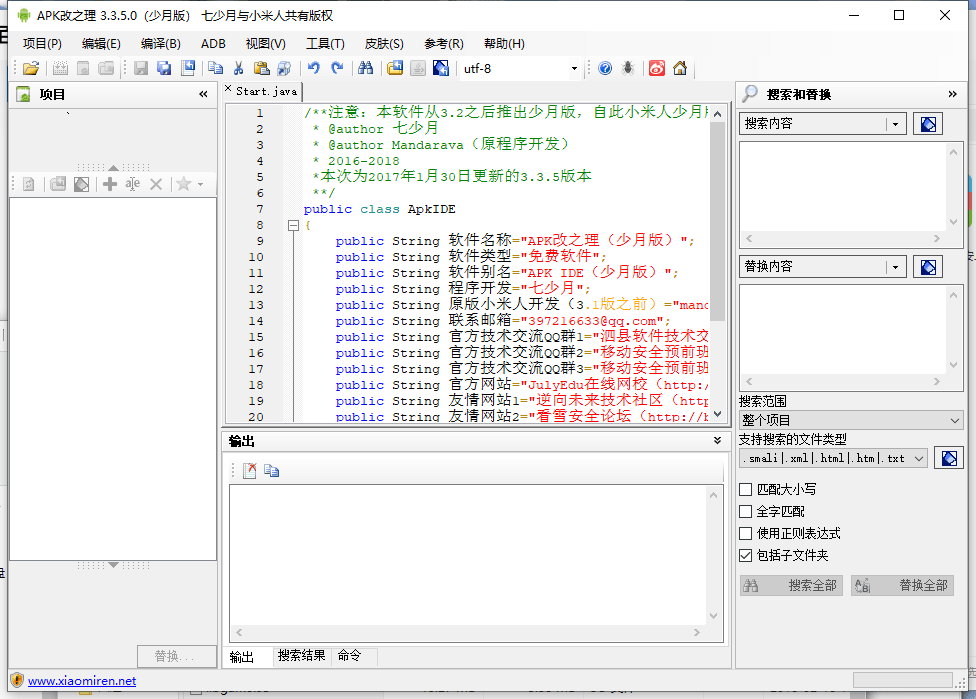This screenshot has height=699, width=976.
Task: Open search with the binoculars toolbar icon
Action: coord(365,68)
